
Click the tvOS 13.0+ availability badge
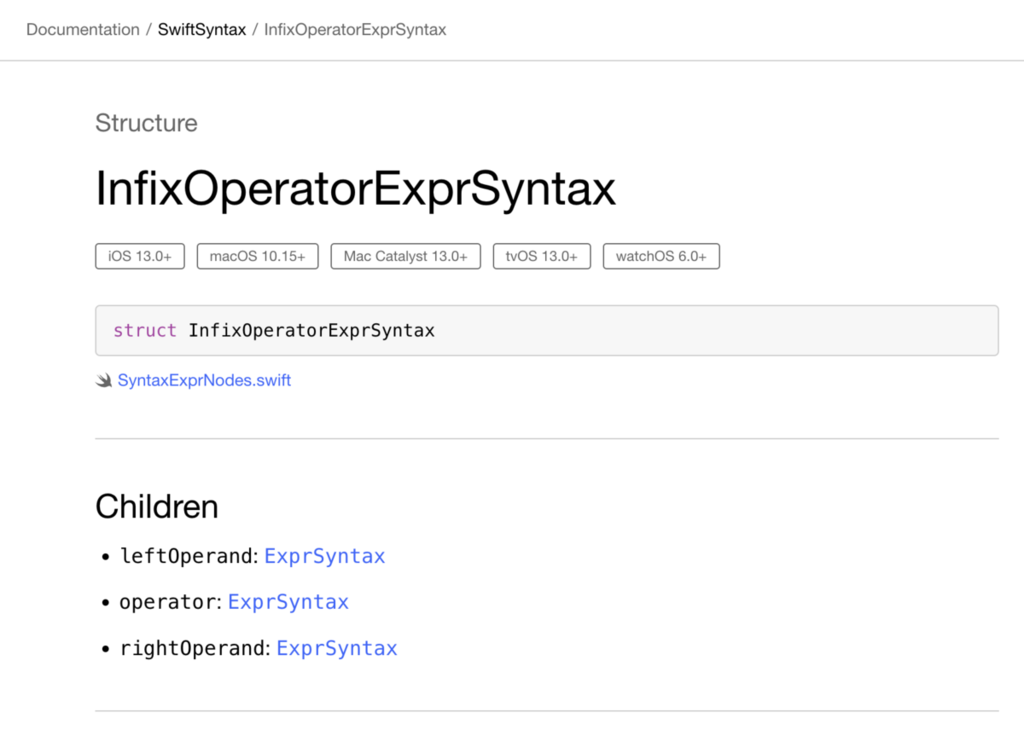click(x=541, y=256)
